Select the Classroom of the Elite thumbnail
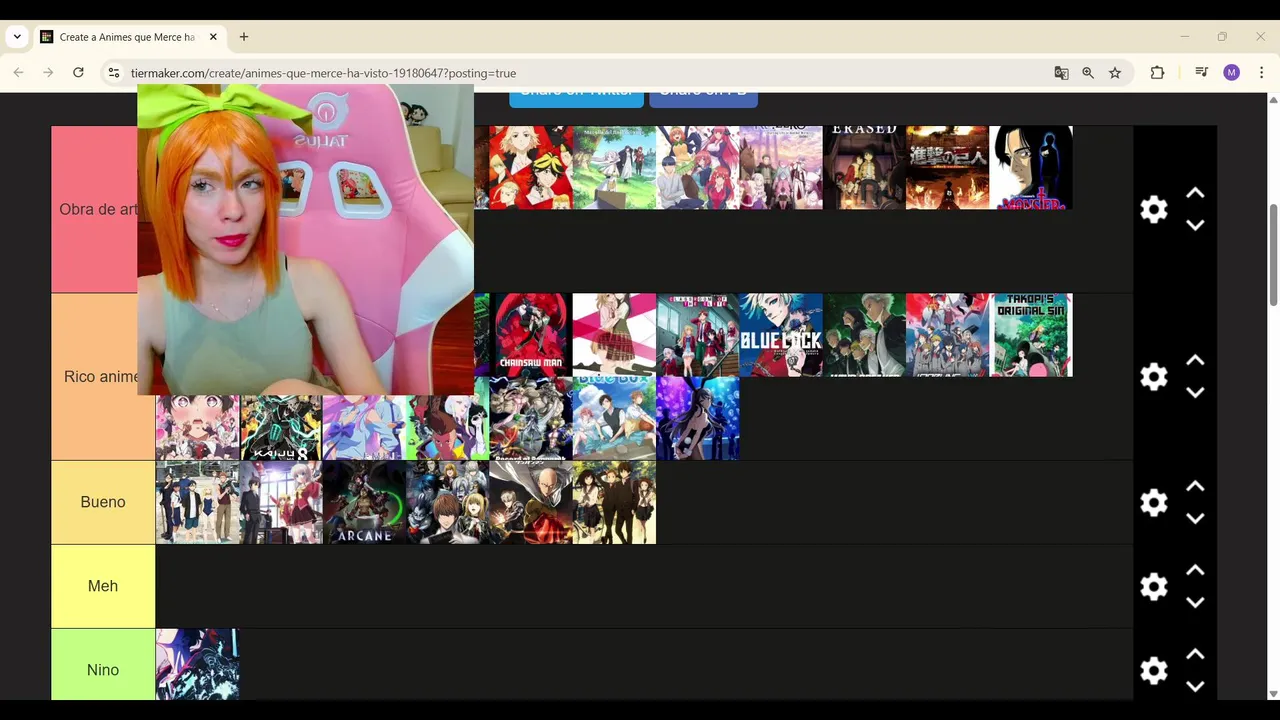Image resolution: width=1280 pixels, height=720 pixels. coord(697,335)
